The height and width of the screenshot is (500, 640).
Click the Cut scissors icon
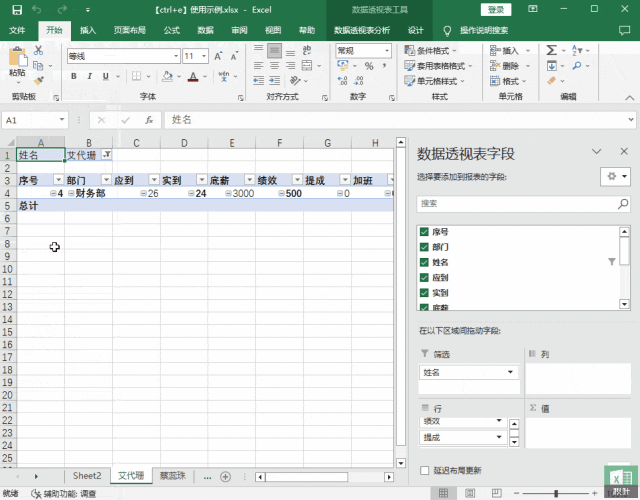[38, 51]
